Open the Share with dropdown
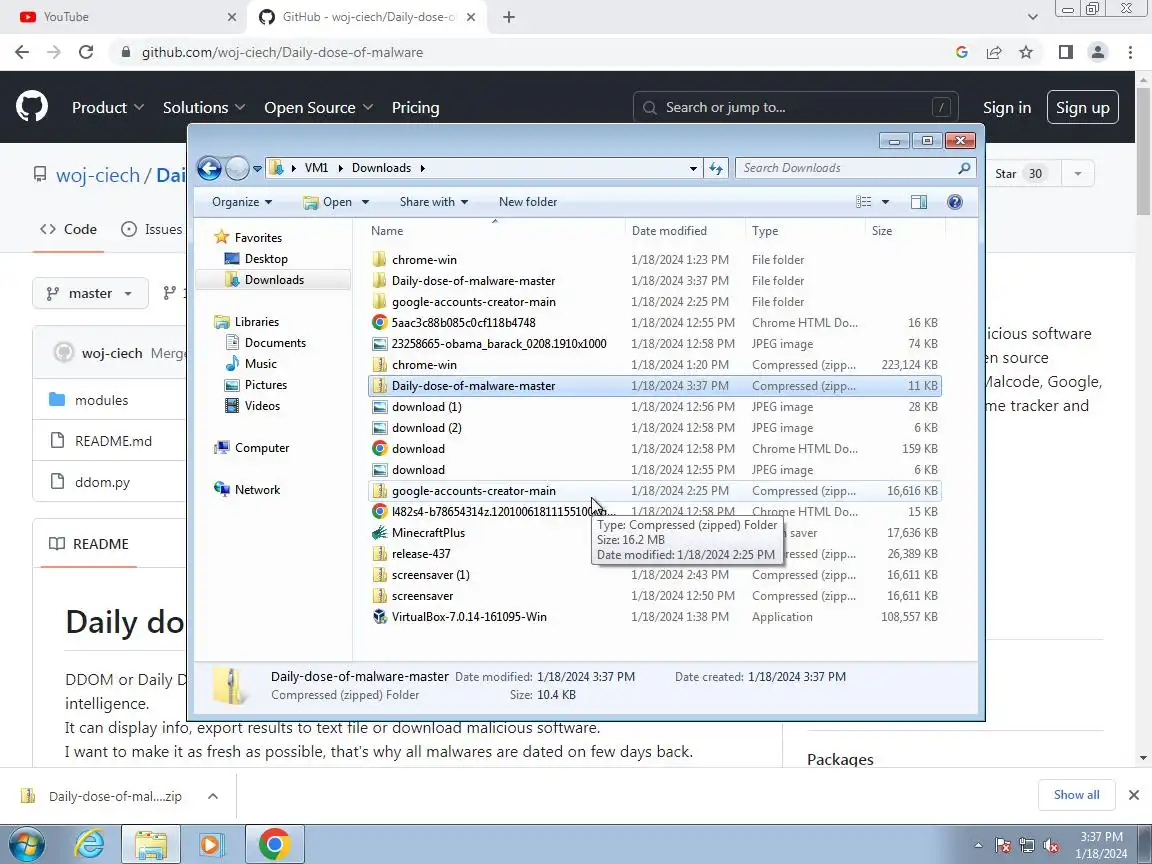Viewport: 1152px width, 864px height. click(x=433, y=202)
